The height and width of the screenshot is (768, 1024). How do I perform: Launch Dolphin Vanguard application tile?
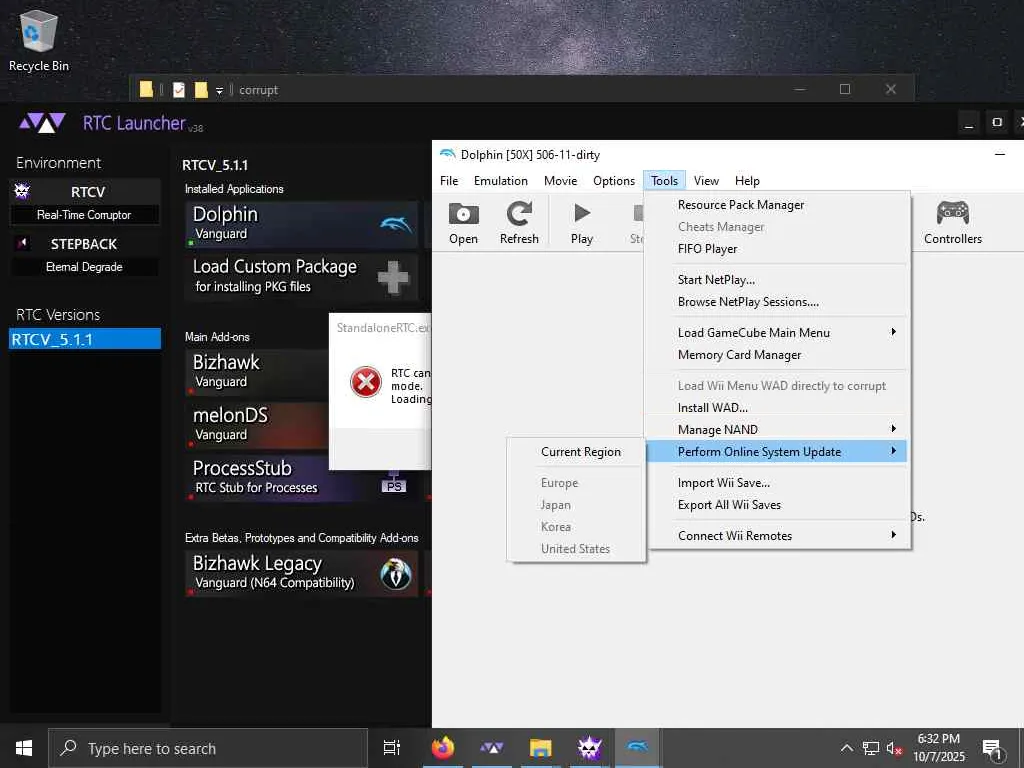coord(301,225)
